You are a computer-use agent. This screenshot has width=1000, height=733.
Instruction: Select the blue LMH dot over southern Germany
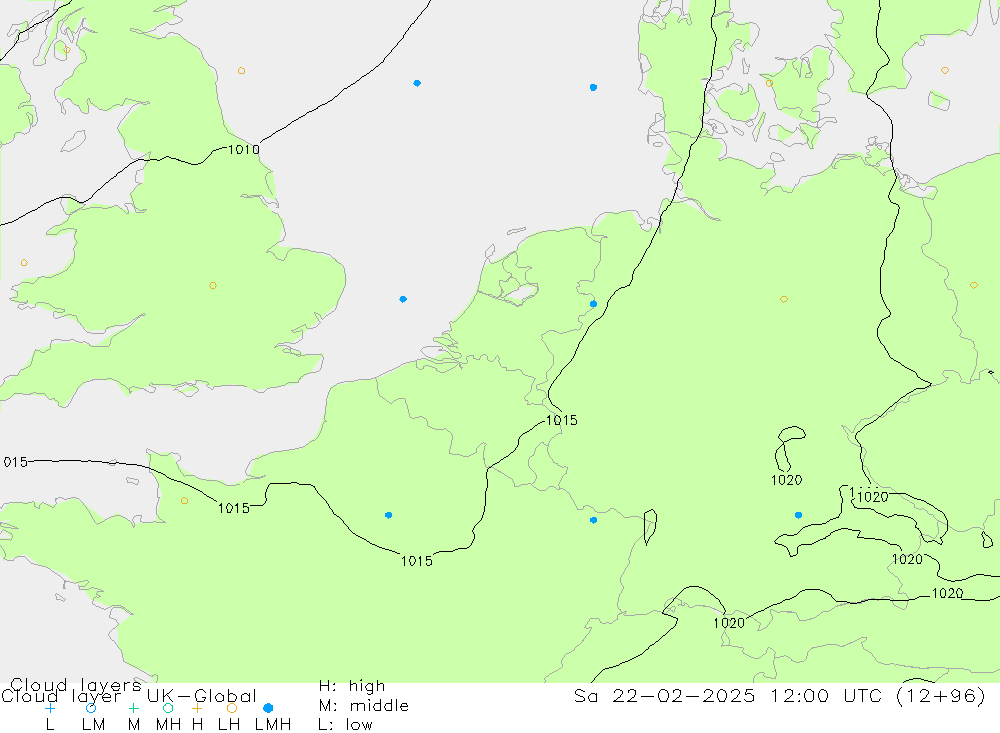point(798,515)
